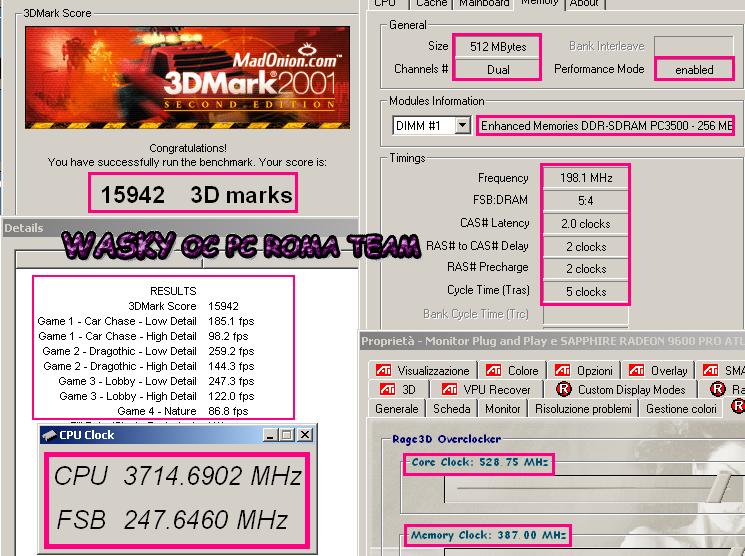Select the Generale tab
This screenshot has height=556, width=745.
tap(397, 409)
